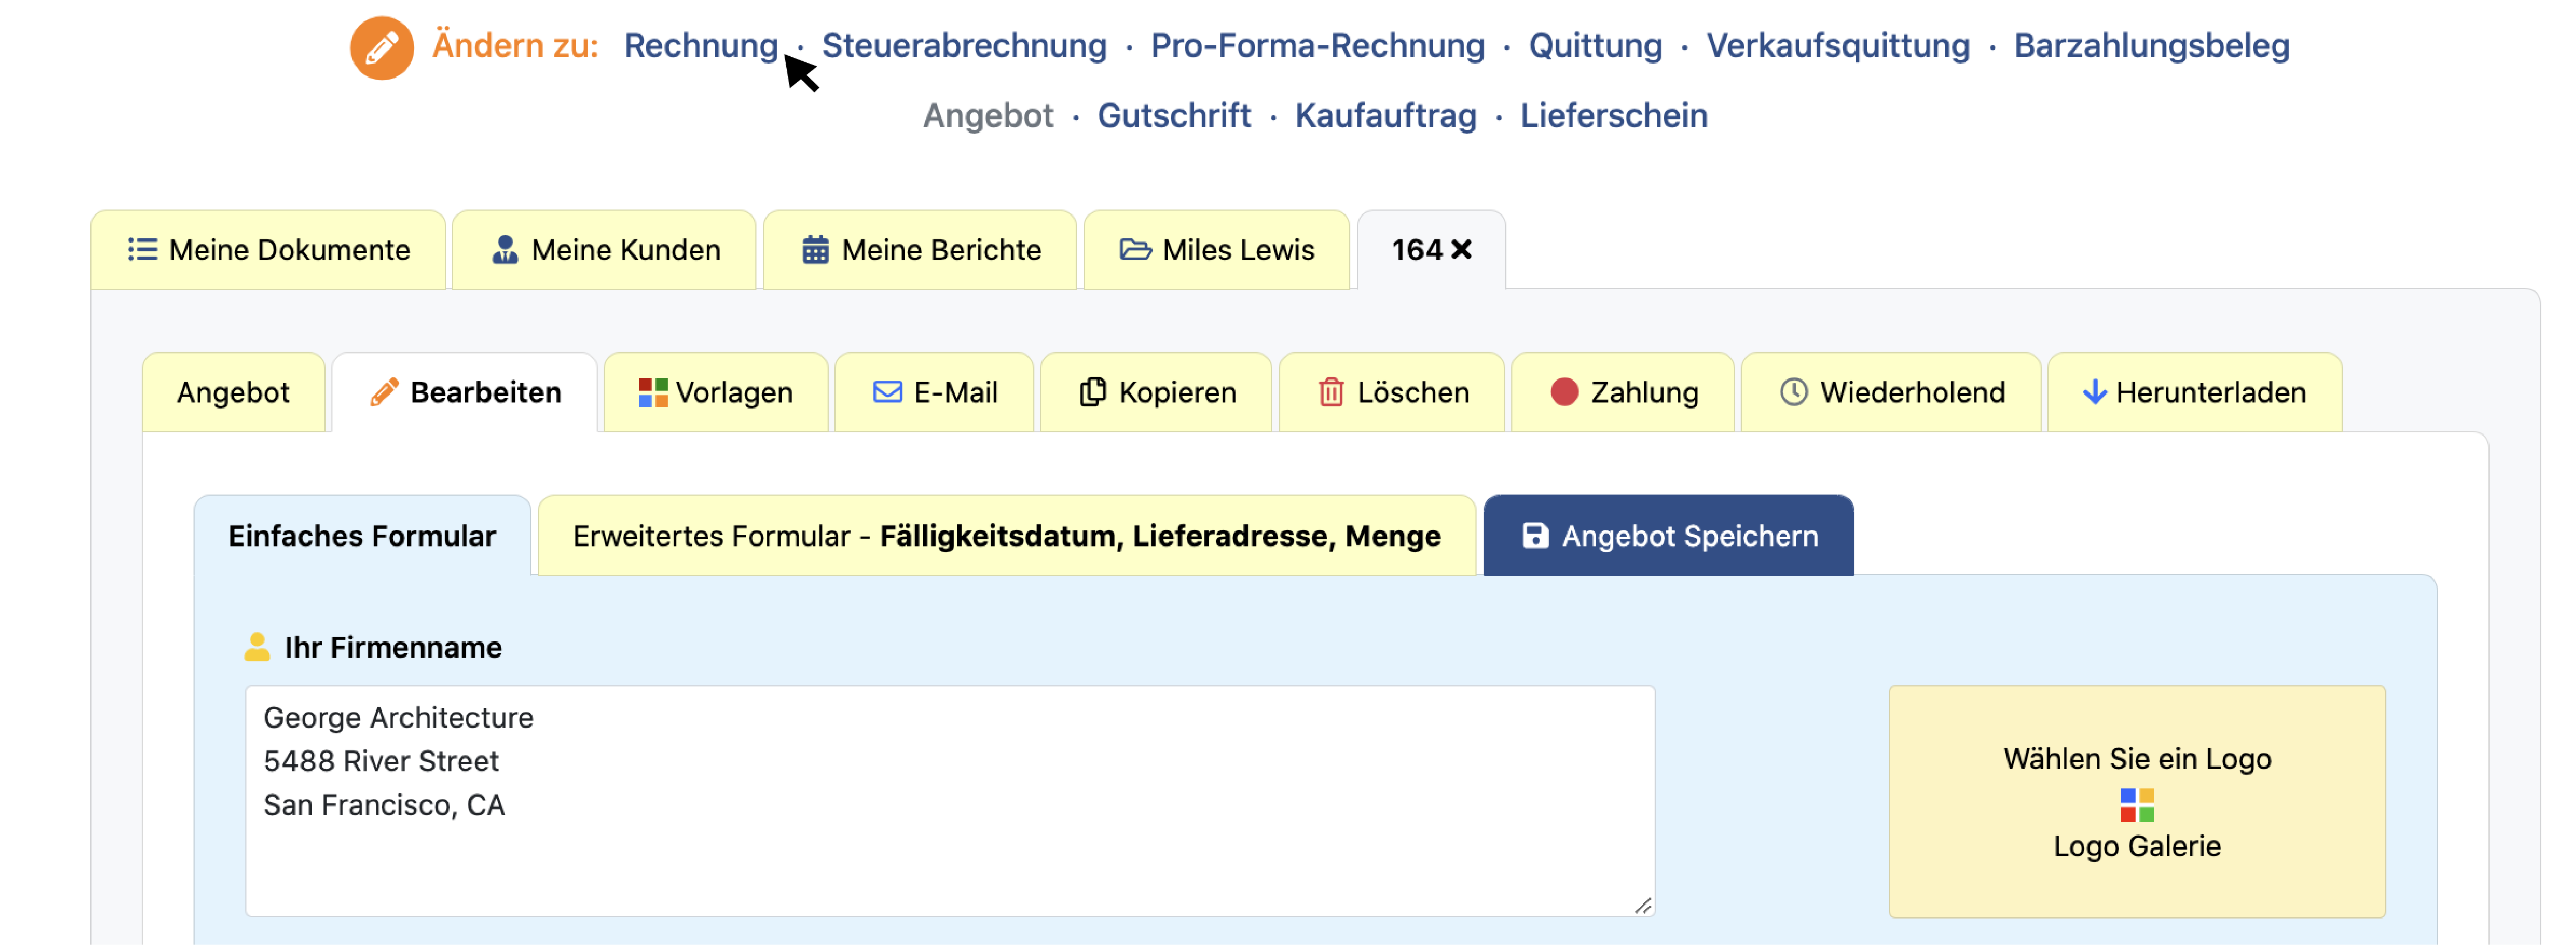Click the orange pencil edit icon
The height and width of the screenshot is (945, 2576).
[381, 47]
